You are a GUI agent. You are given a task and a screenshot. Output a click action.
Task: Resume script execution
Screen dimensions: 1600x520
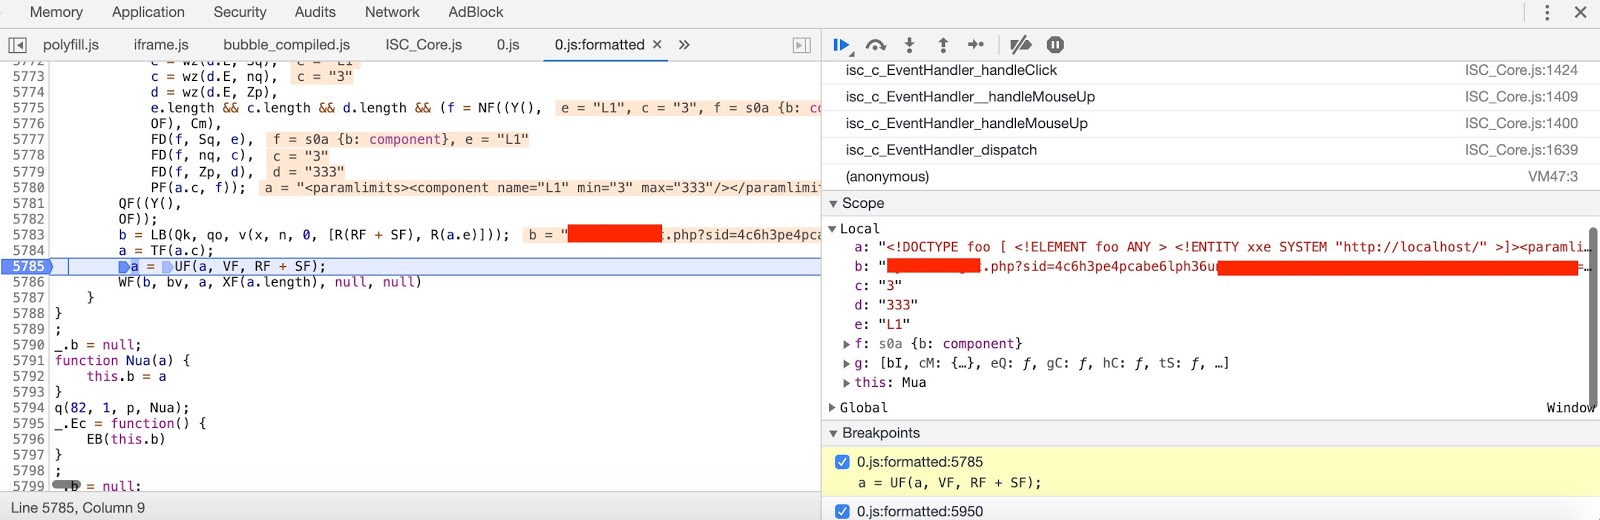pyautogui.click(x=842, y=45)
